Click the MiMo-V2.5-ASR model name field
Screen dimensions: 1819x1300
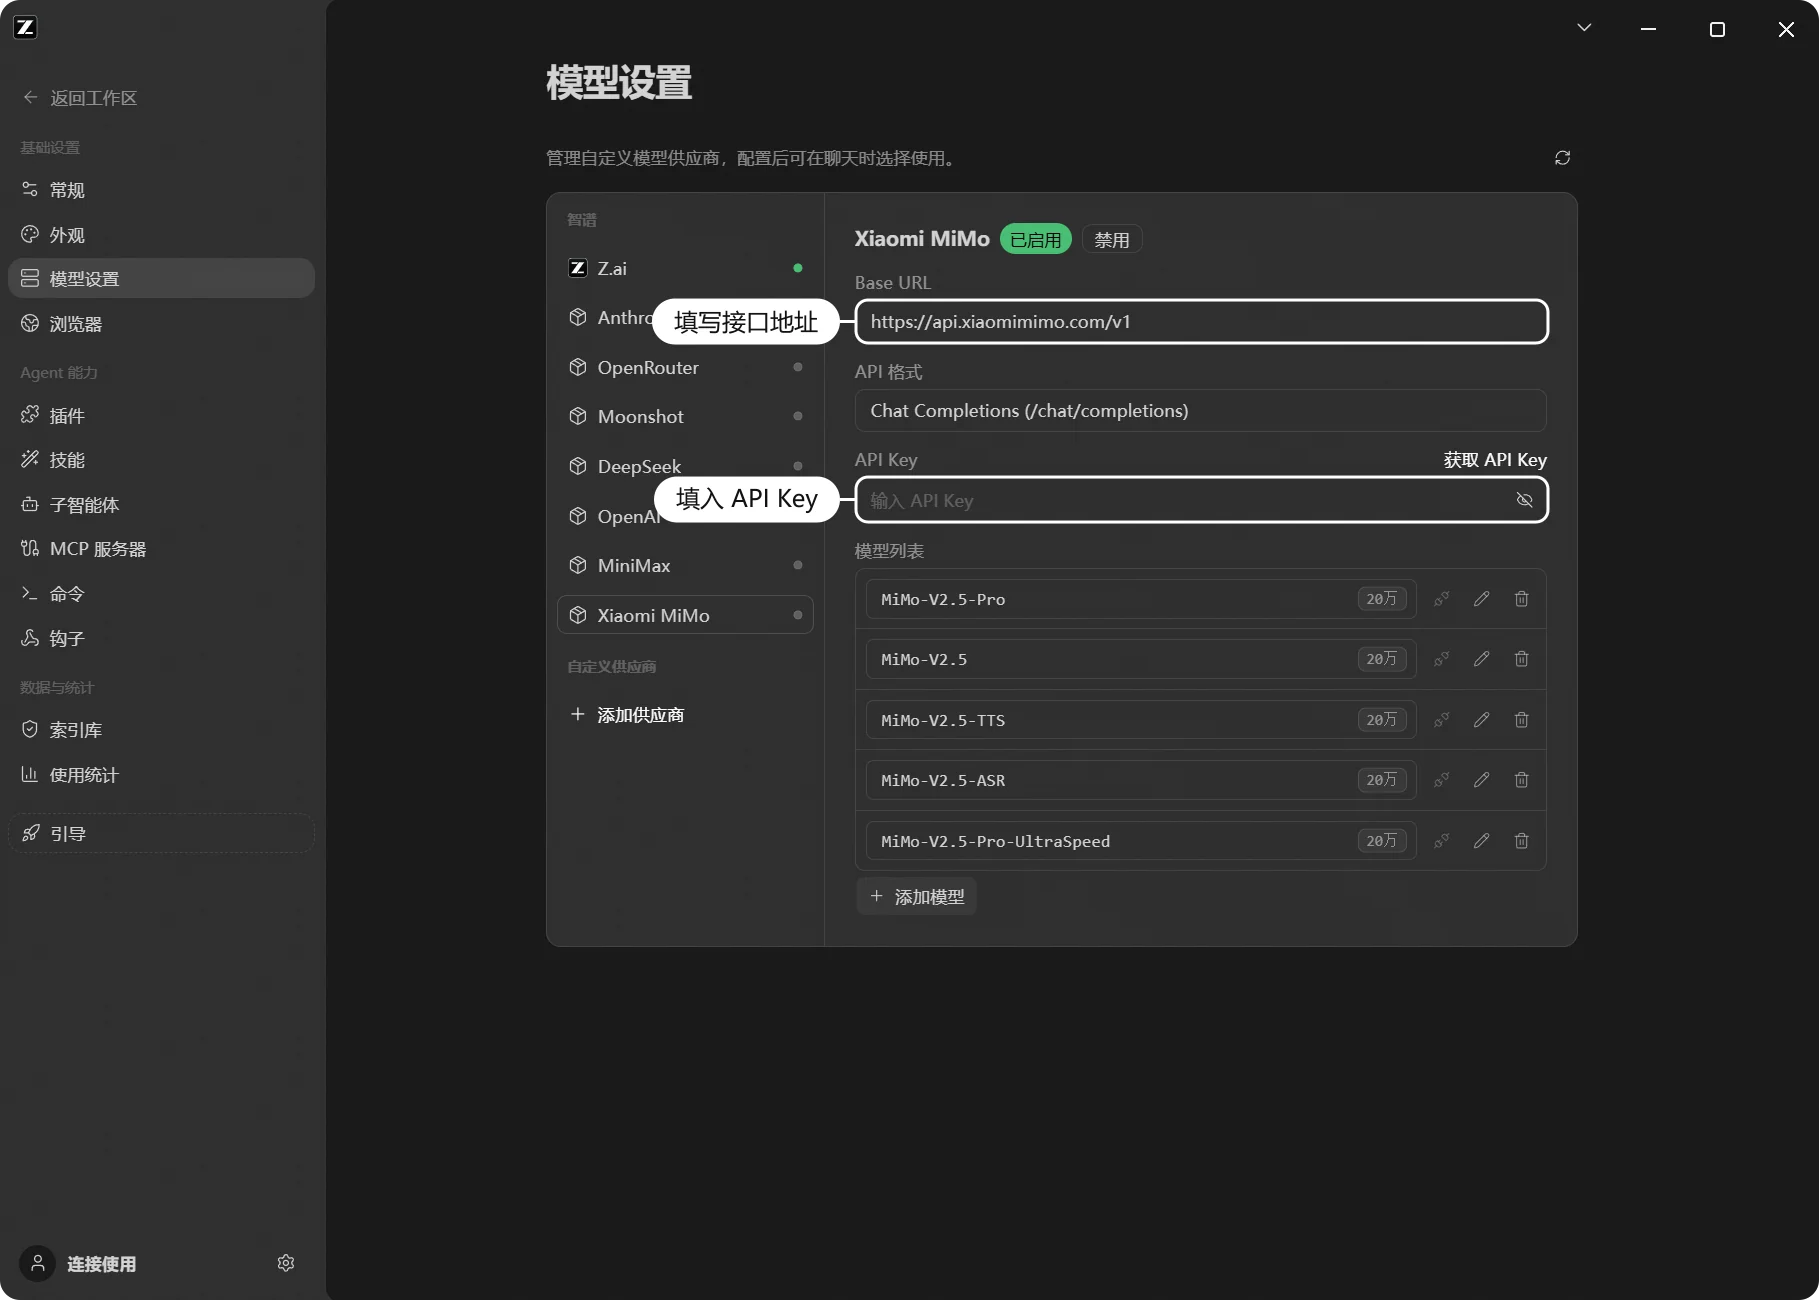point(1141,780)
